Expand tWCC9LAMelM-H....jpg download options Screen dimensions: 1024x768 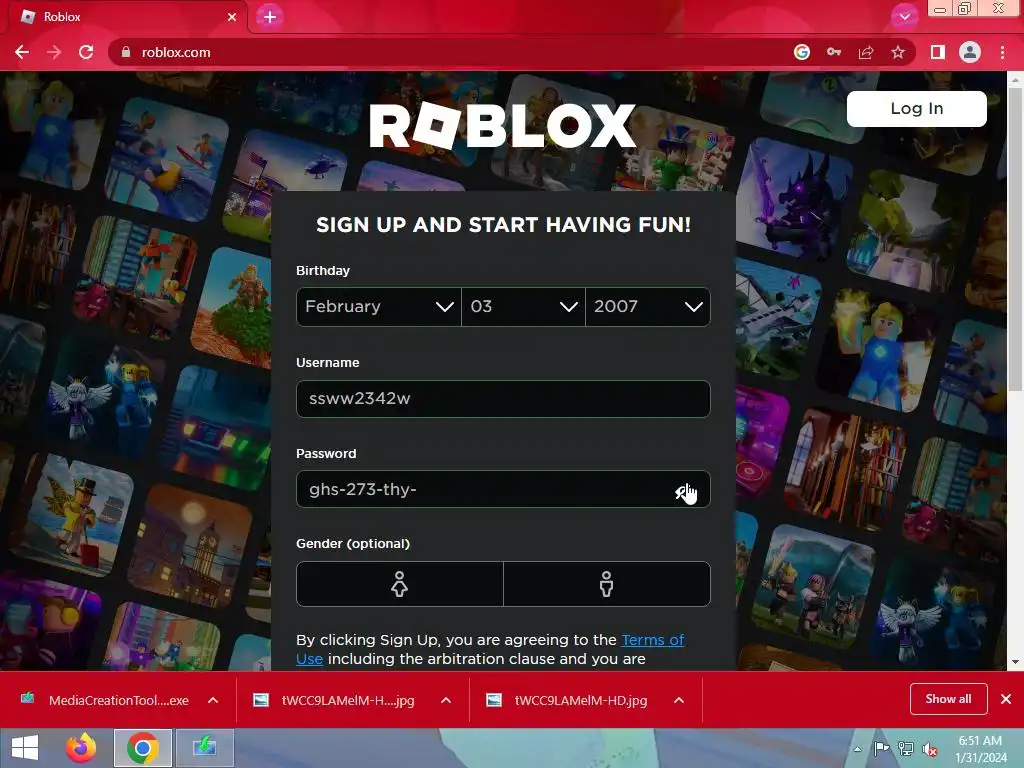pos(446,700)
